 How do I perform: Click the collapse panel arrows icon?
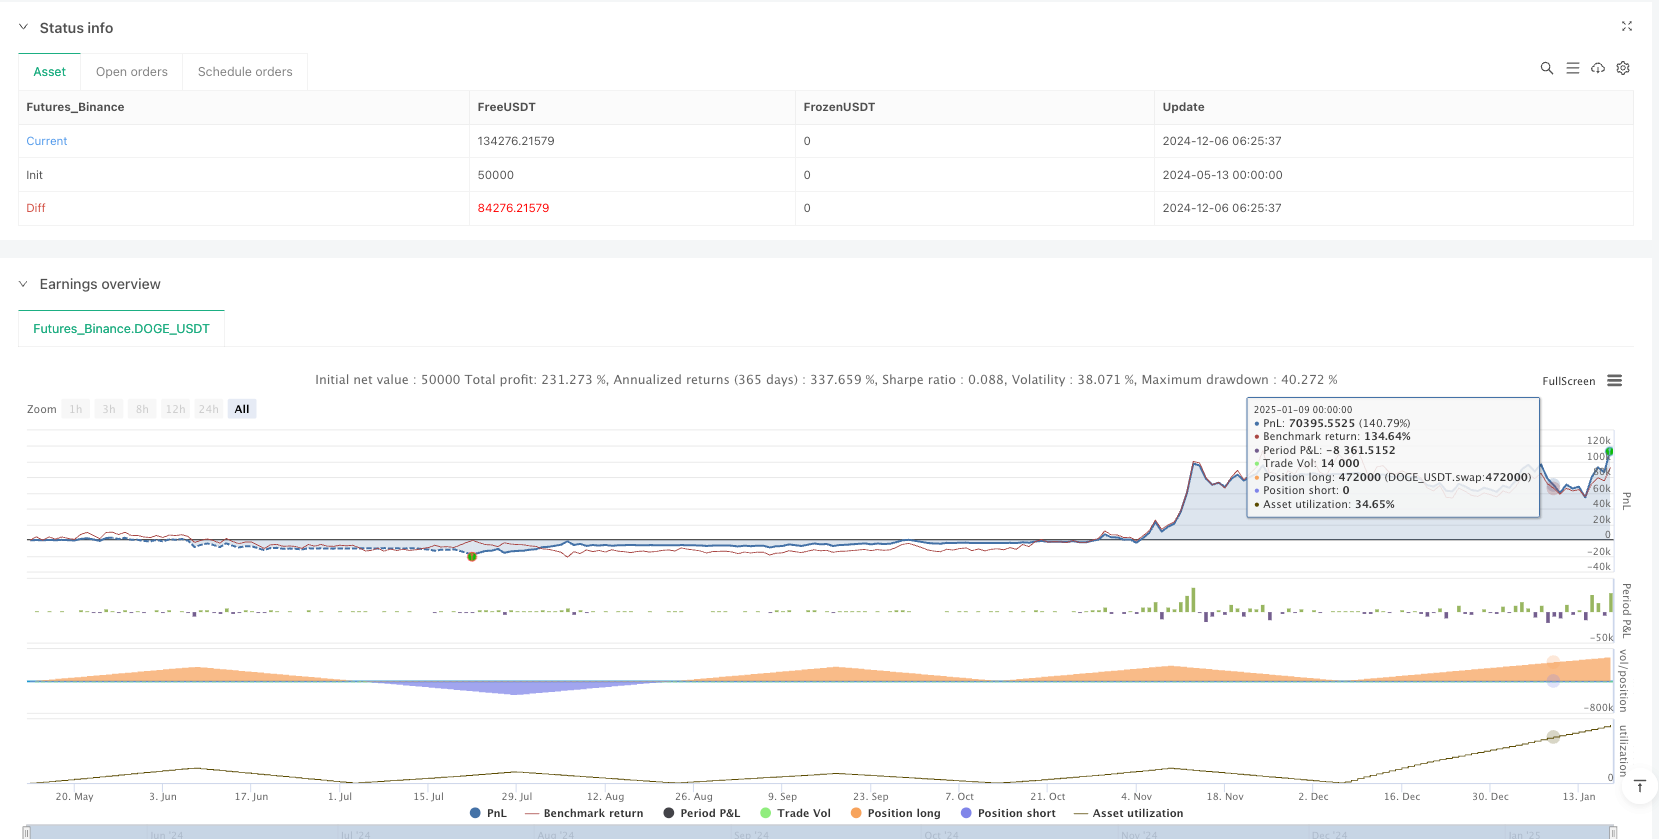[x=1626, y=27]
